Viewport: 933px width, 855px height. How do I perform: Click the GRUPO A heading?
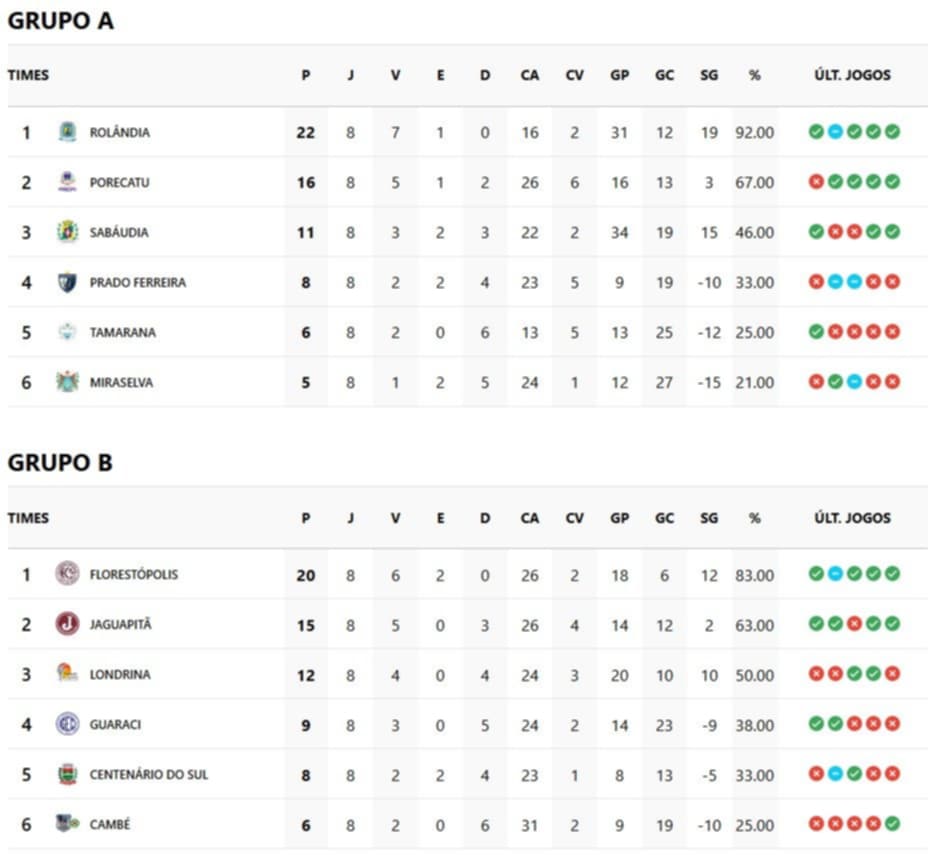click(60, 21)
